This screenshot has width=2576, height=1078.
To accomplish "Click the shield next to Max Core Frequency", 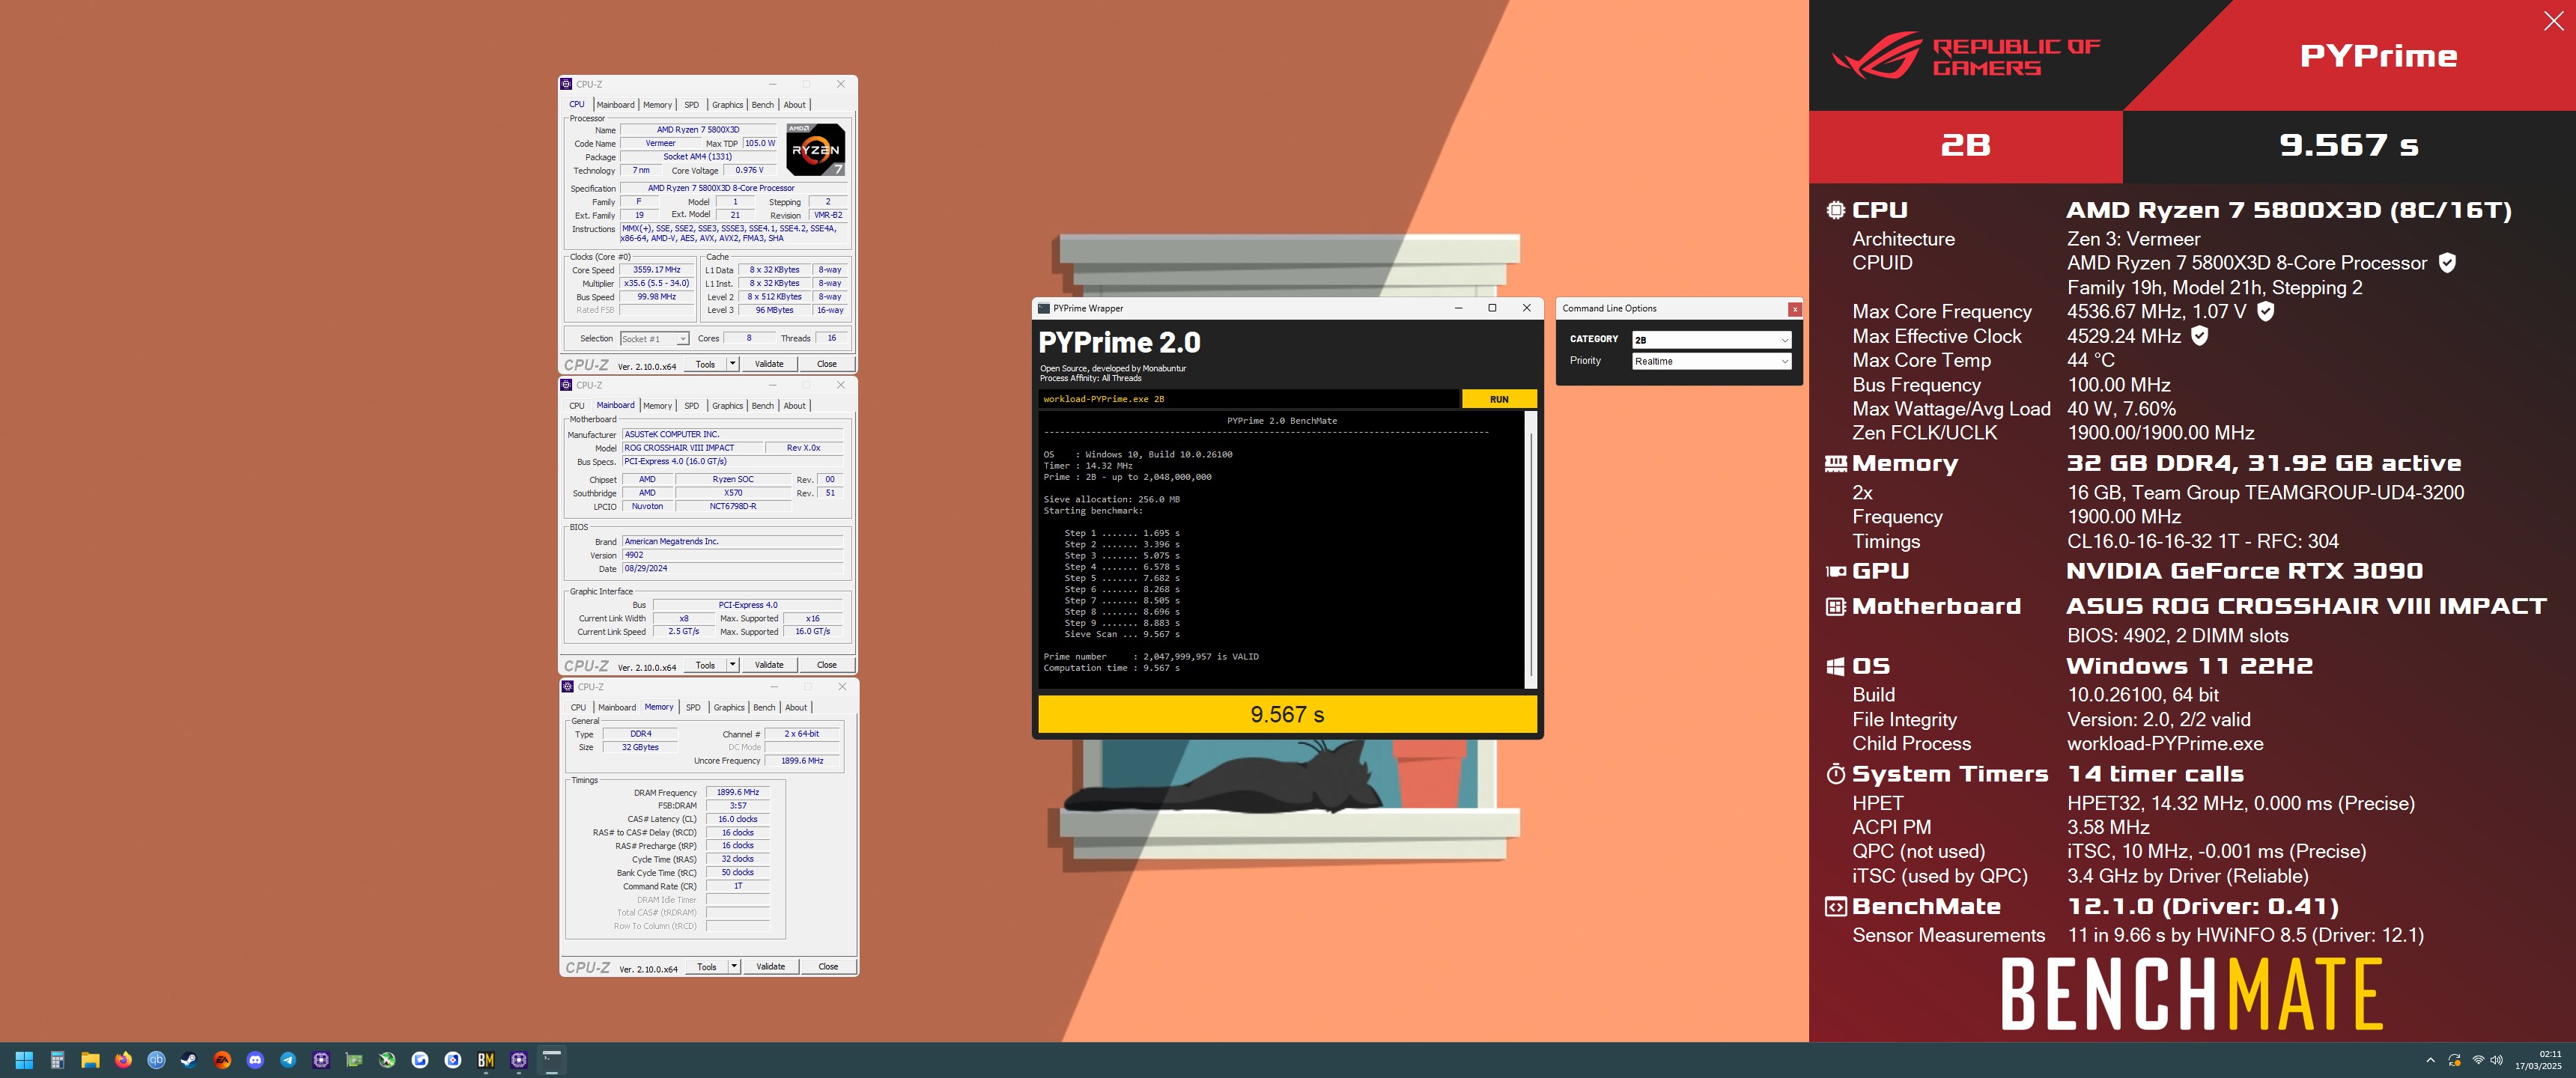I will tap(2266, 312).
